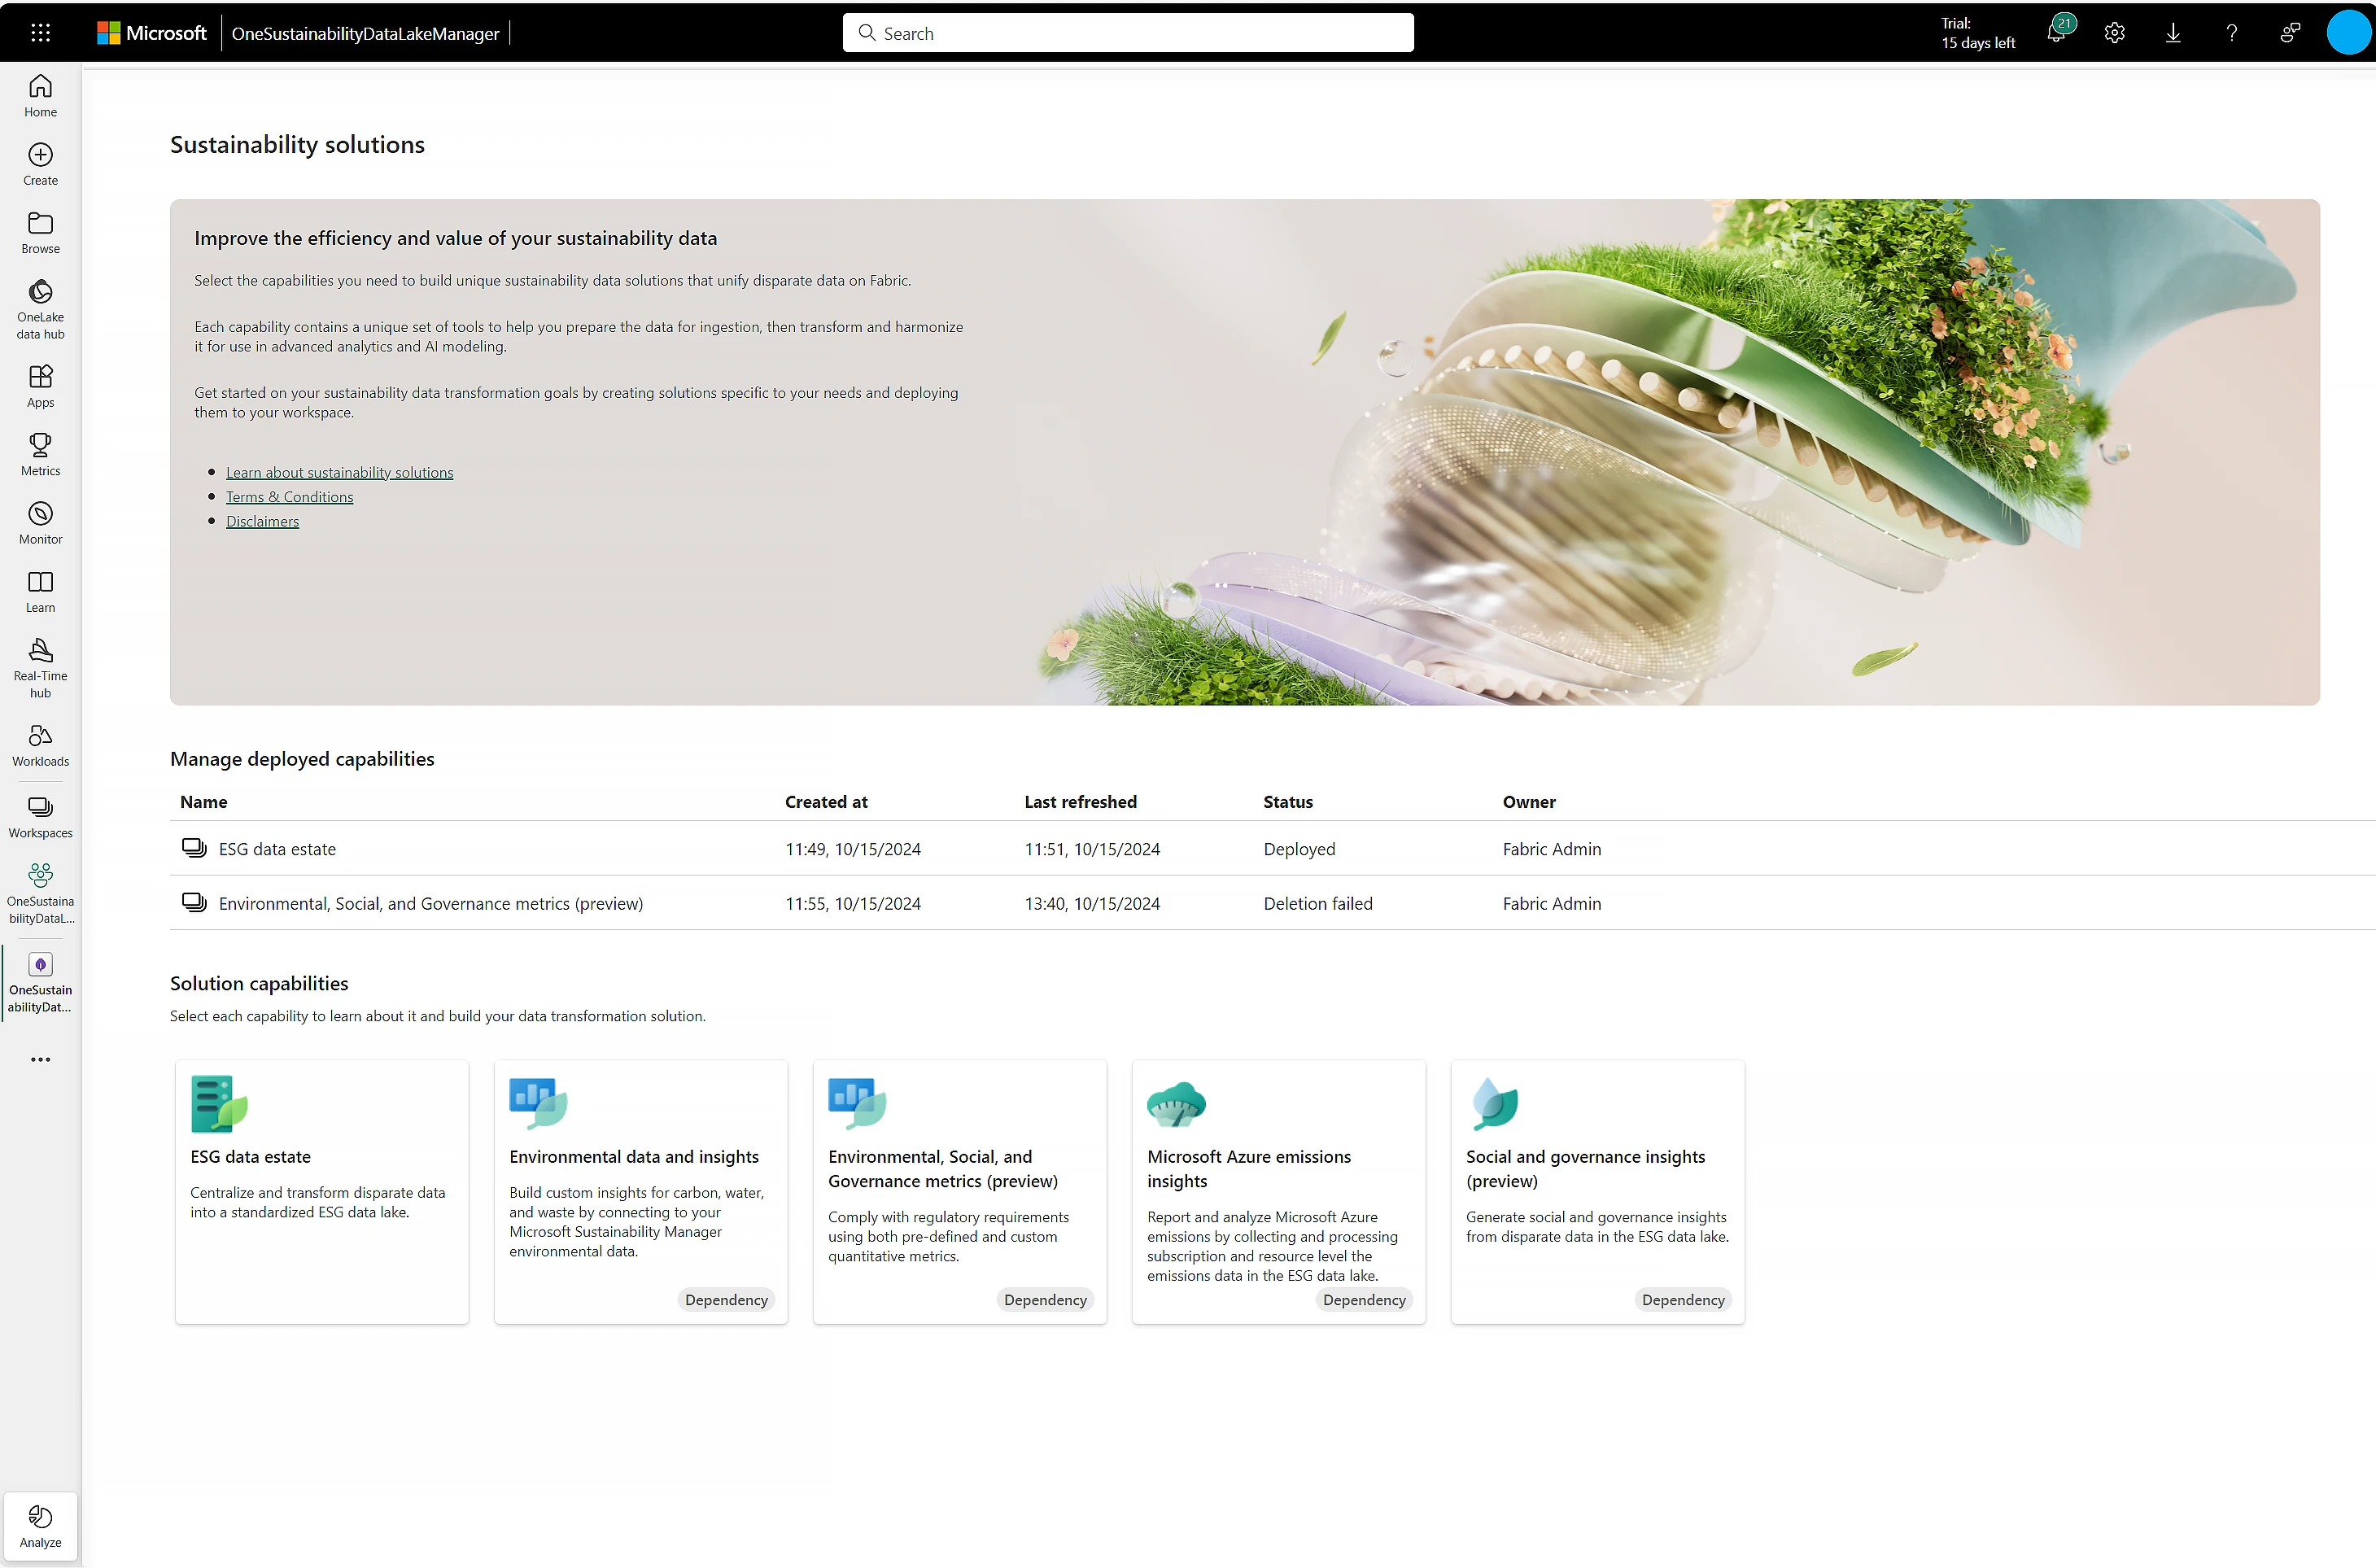Open the Downloads icon in the top bar
This screenshot has width=2376, height=1568.
pyautogui.click(x=2172, y=32)
